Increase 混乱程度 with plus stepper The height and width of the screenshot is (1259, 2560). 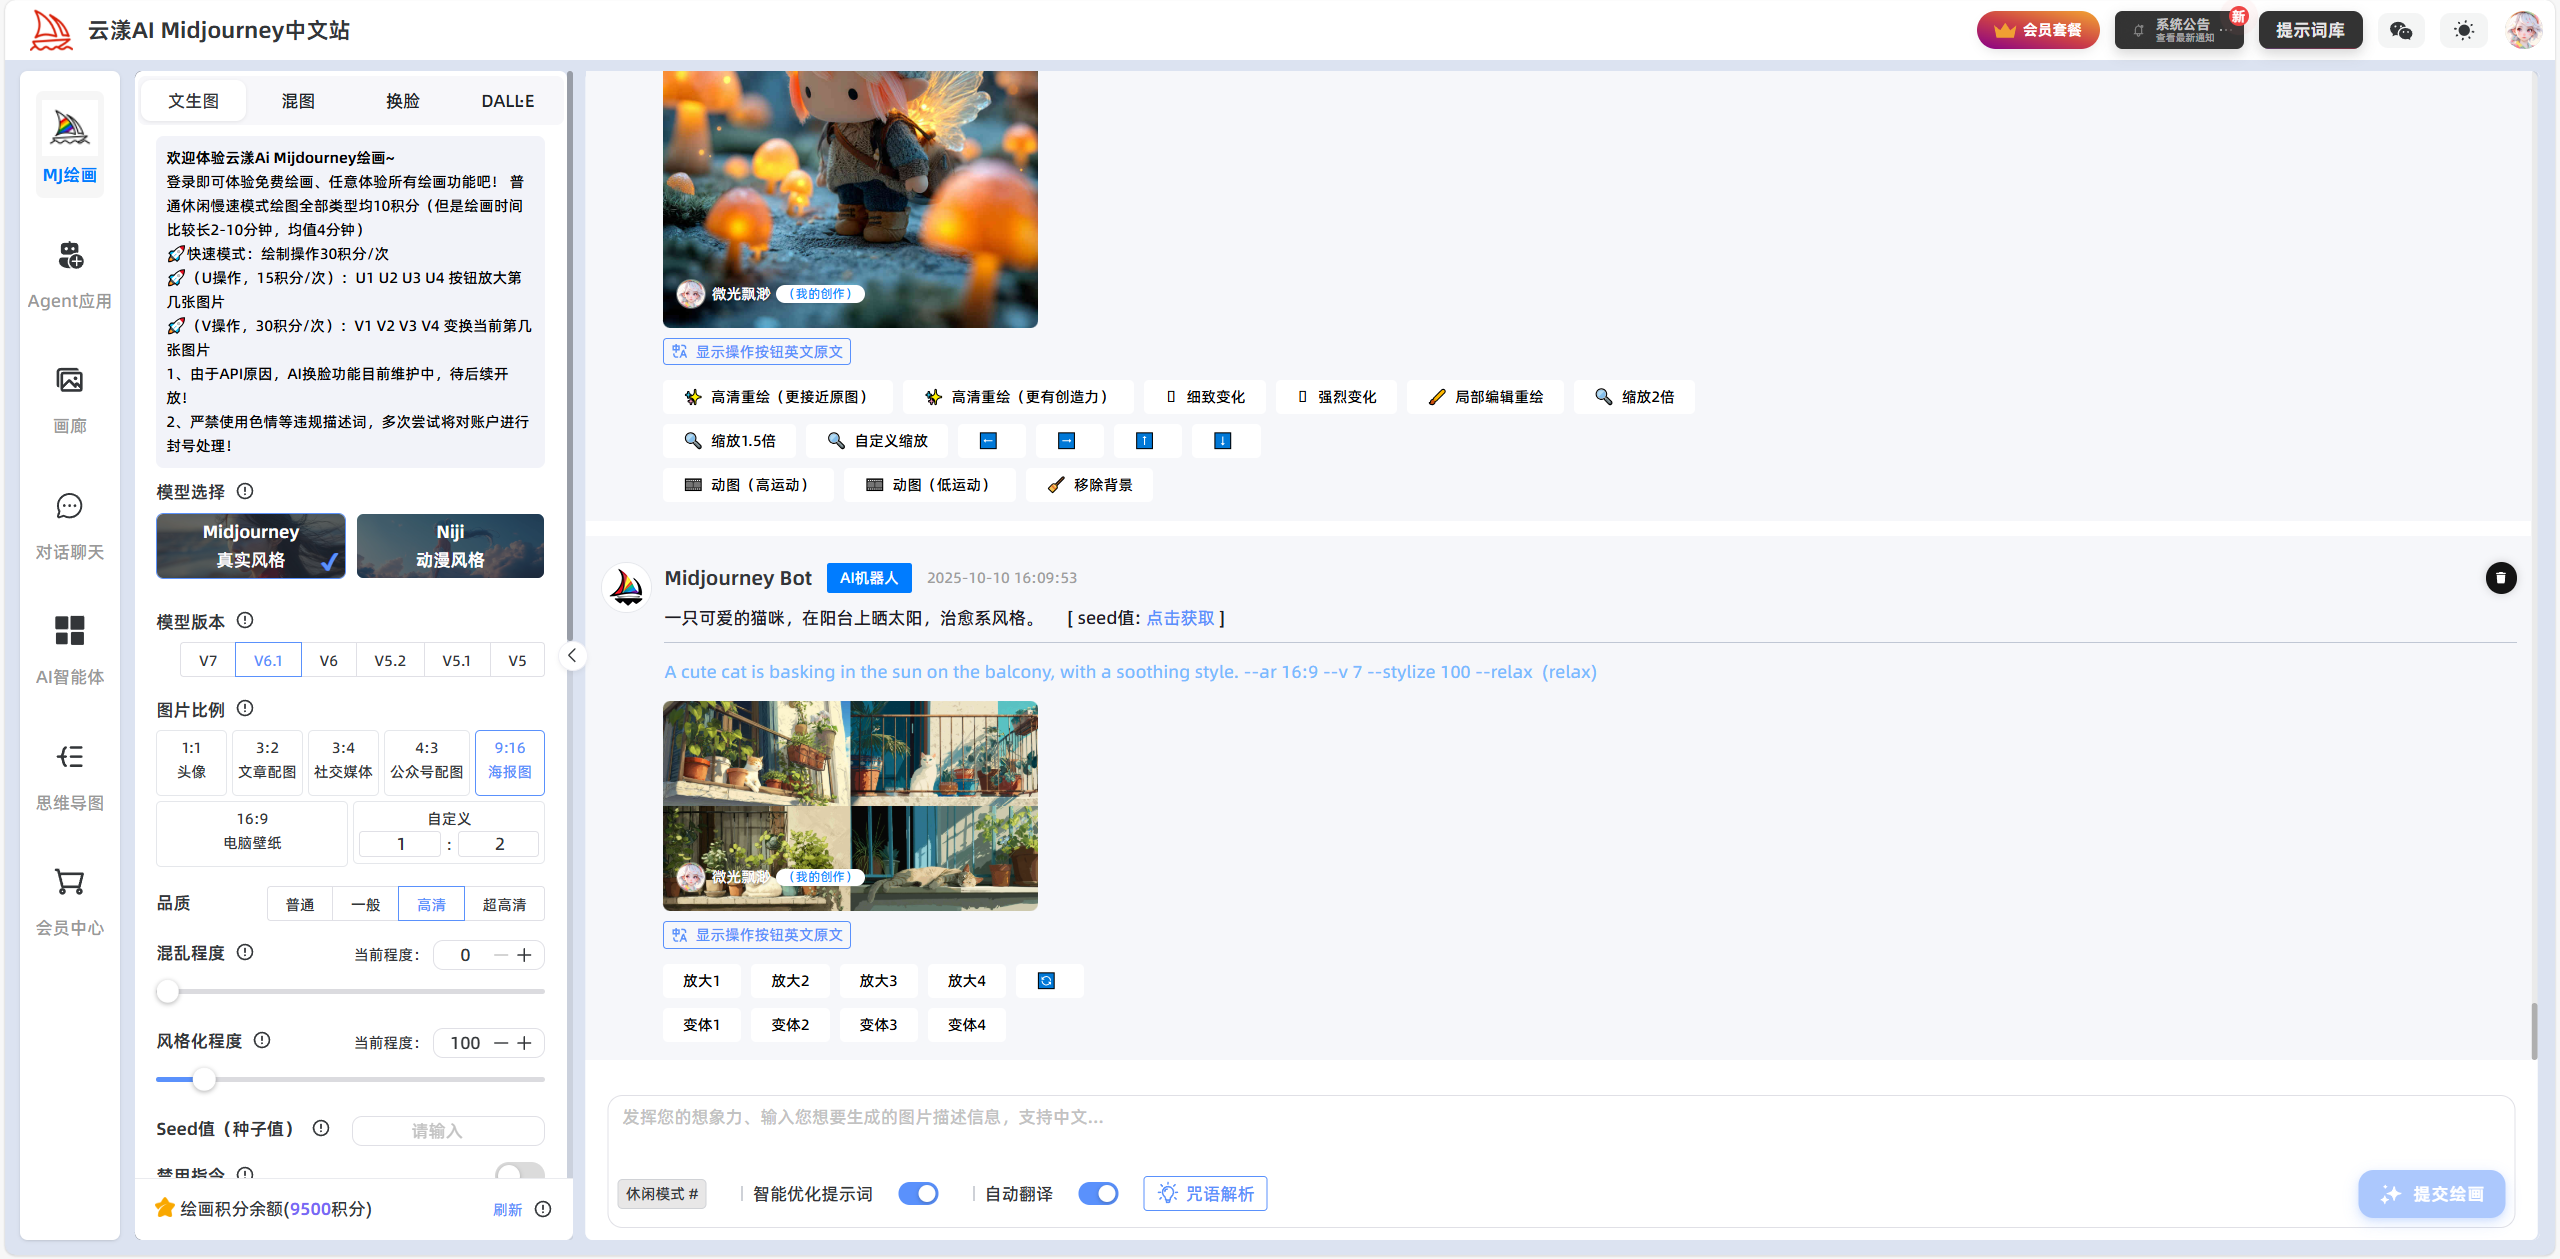click(x=524, y=955)
